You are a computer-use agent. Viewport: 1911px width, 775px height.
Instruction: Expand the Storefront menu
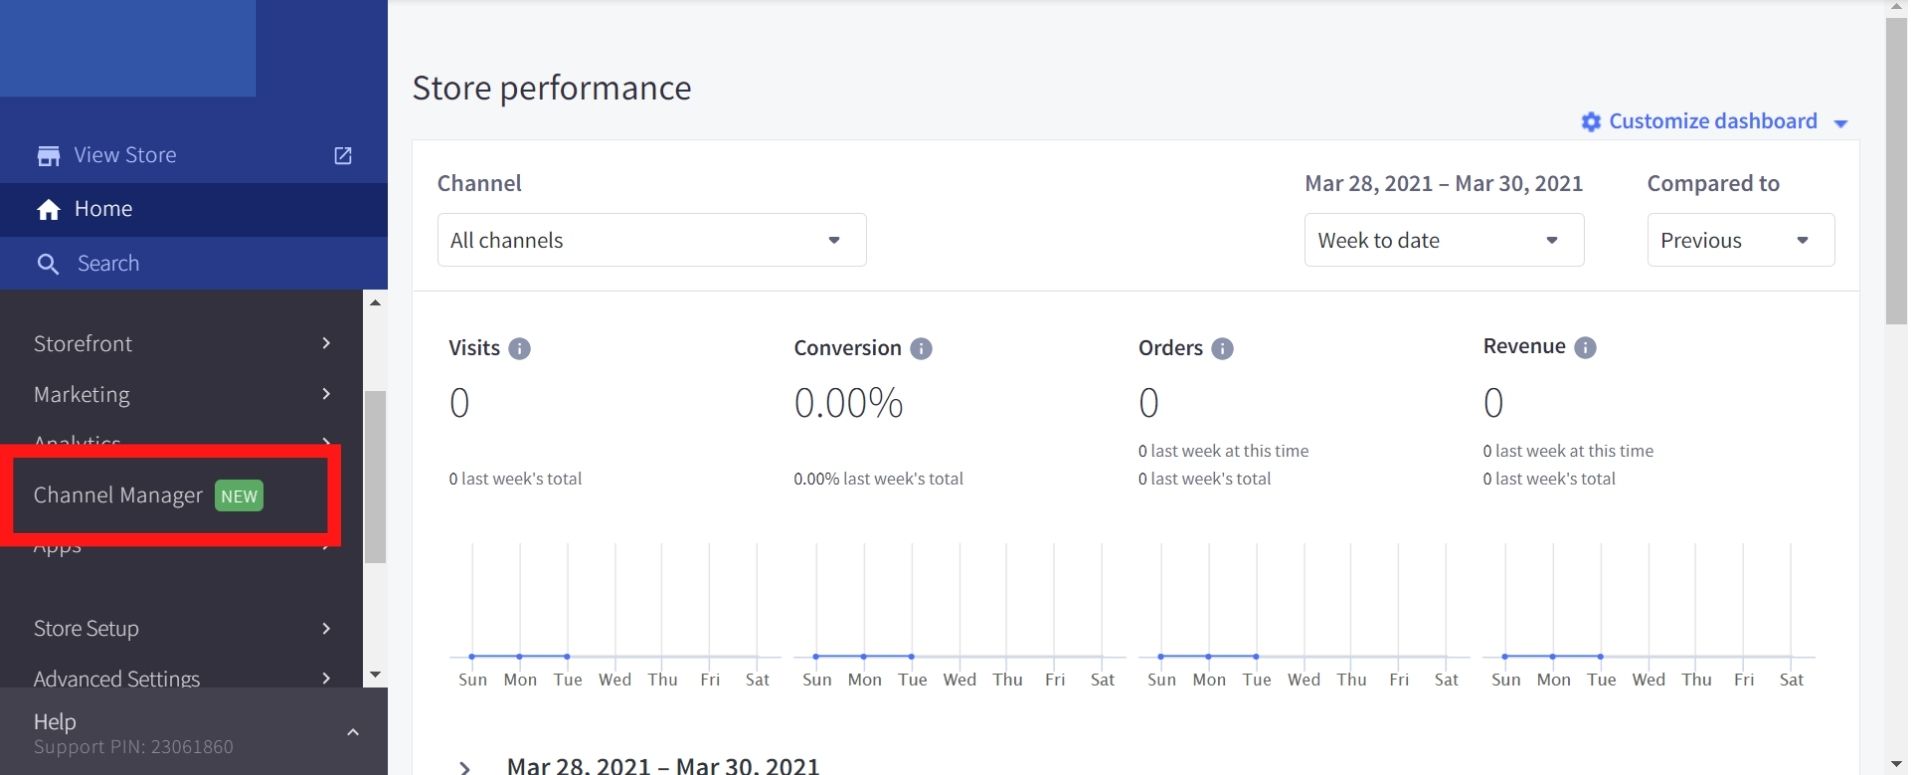click(x=180, y=344)
